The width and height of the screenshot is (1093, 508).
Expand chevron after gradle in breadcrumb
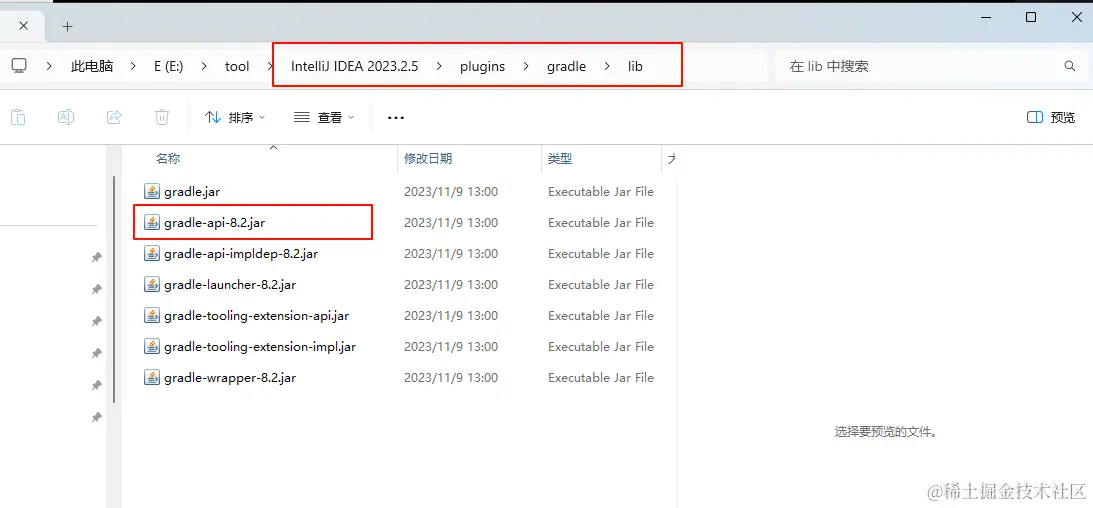607,66
